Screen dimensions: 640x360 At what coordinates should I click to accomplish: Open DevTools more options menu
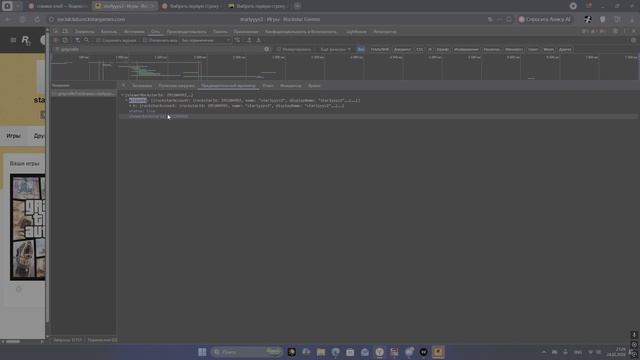(x=624, y=31)
